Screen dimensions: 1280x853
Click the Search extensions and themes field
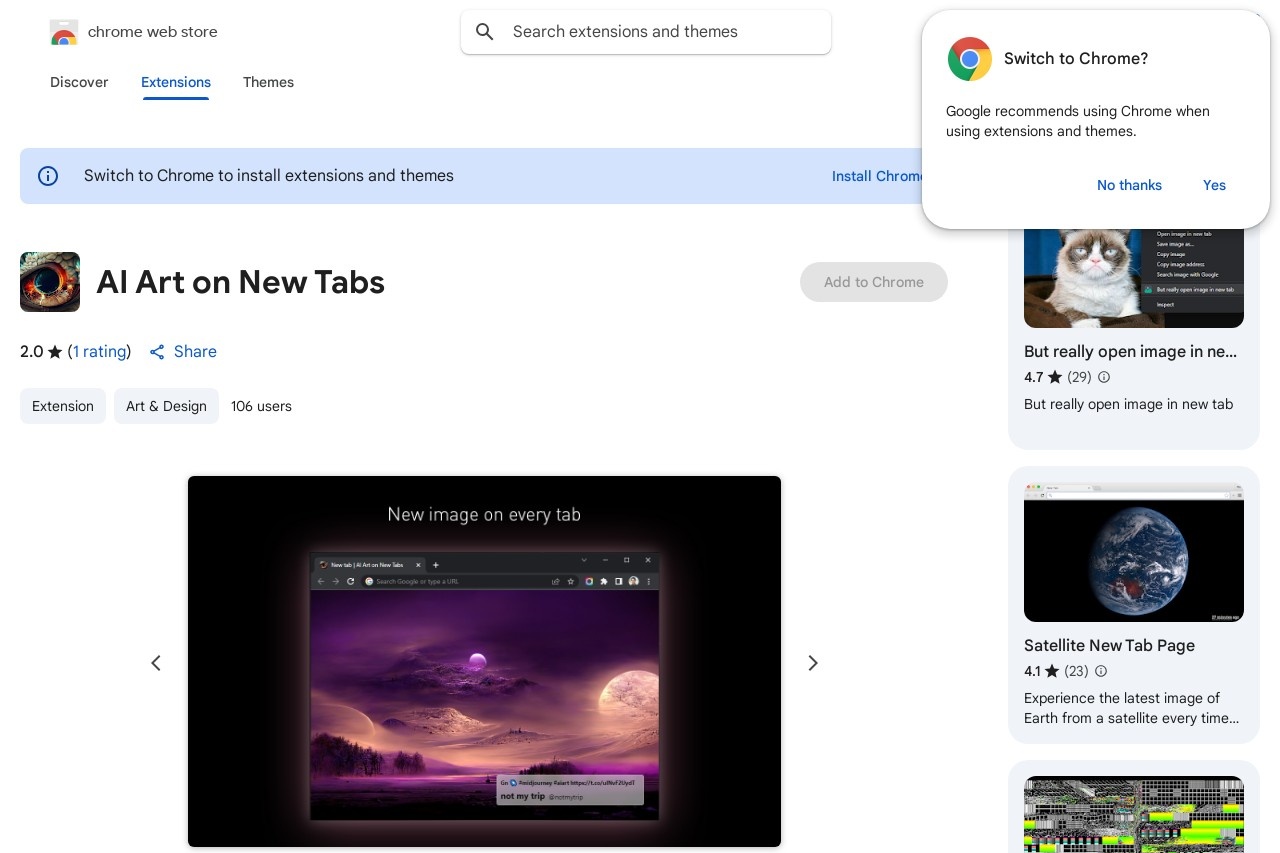pyautogui.click(x=646, y=32)
